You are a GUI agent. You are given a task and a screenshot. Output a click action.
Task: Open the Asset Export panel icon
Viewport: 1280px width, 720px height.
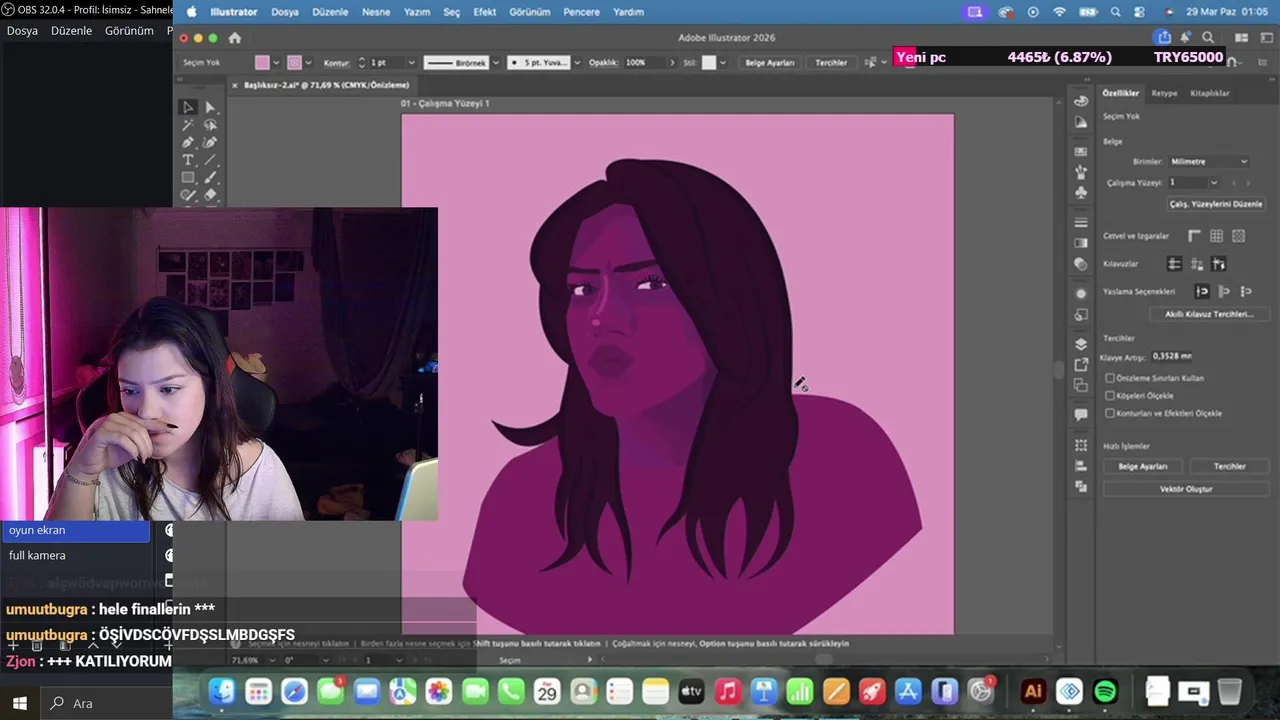pos(1081,365)
